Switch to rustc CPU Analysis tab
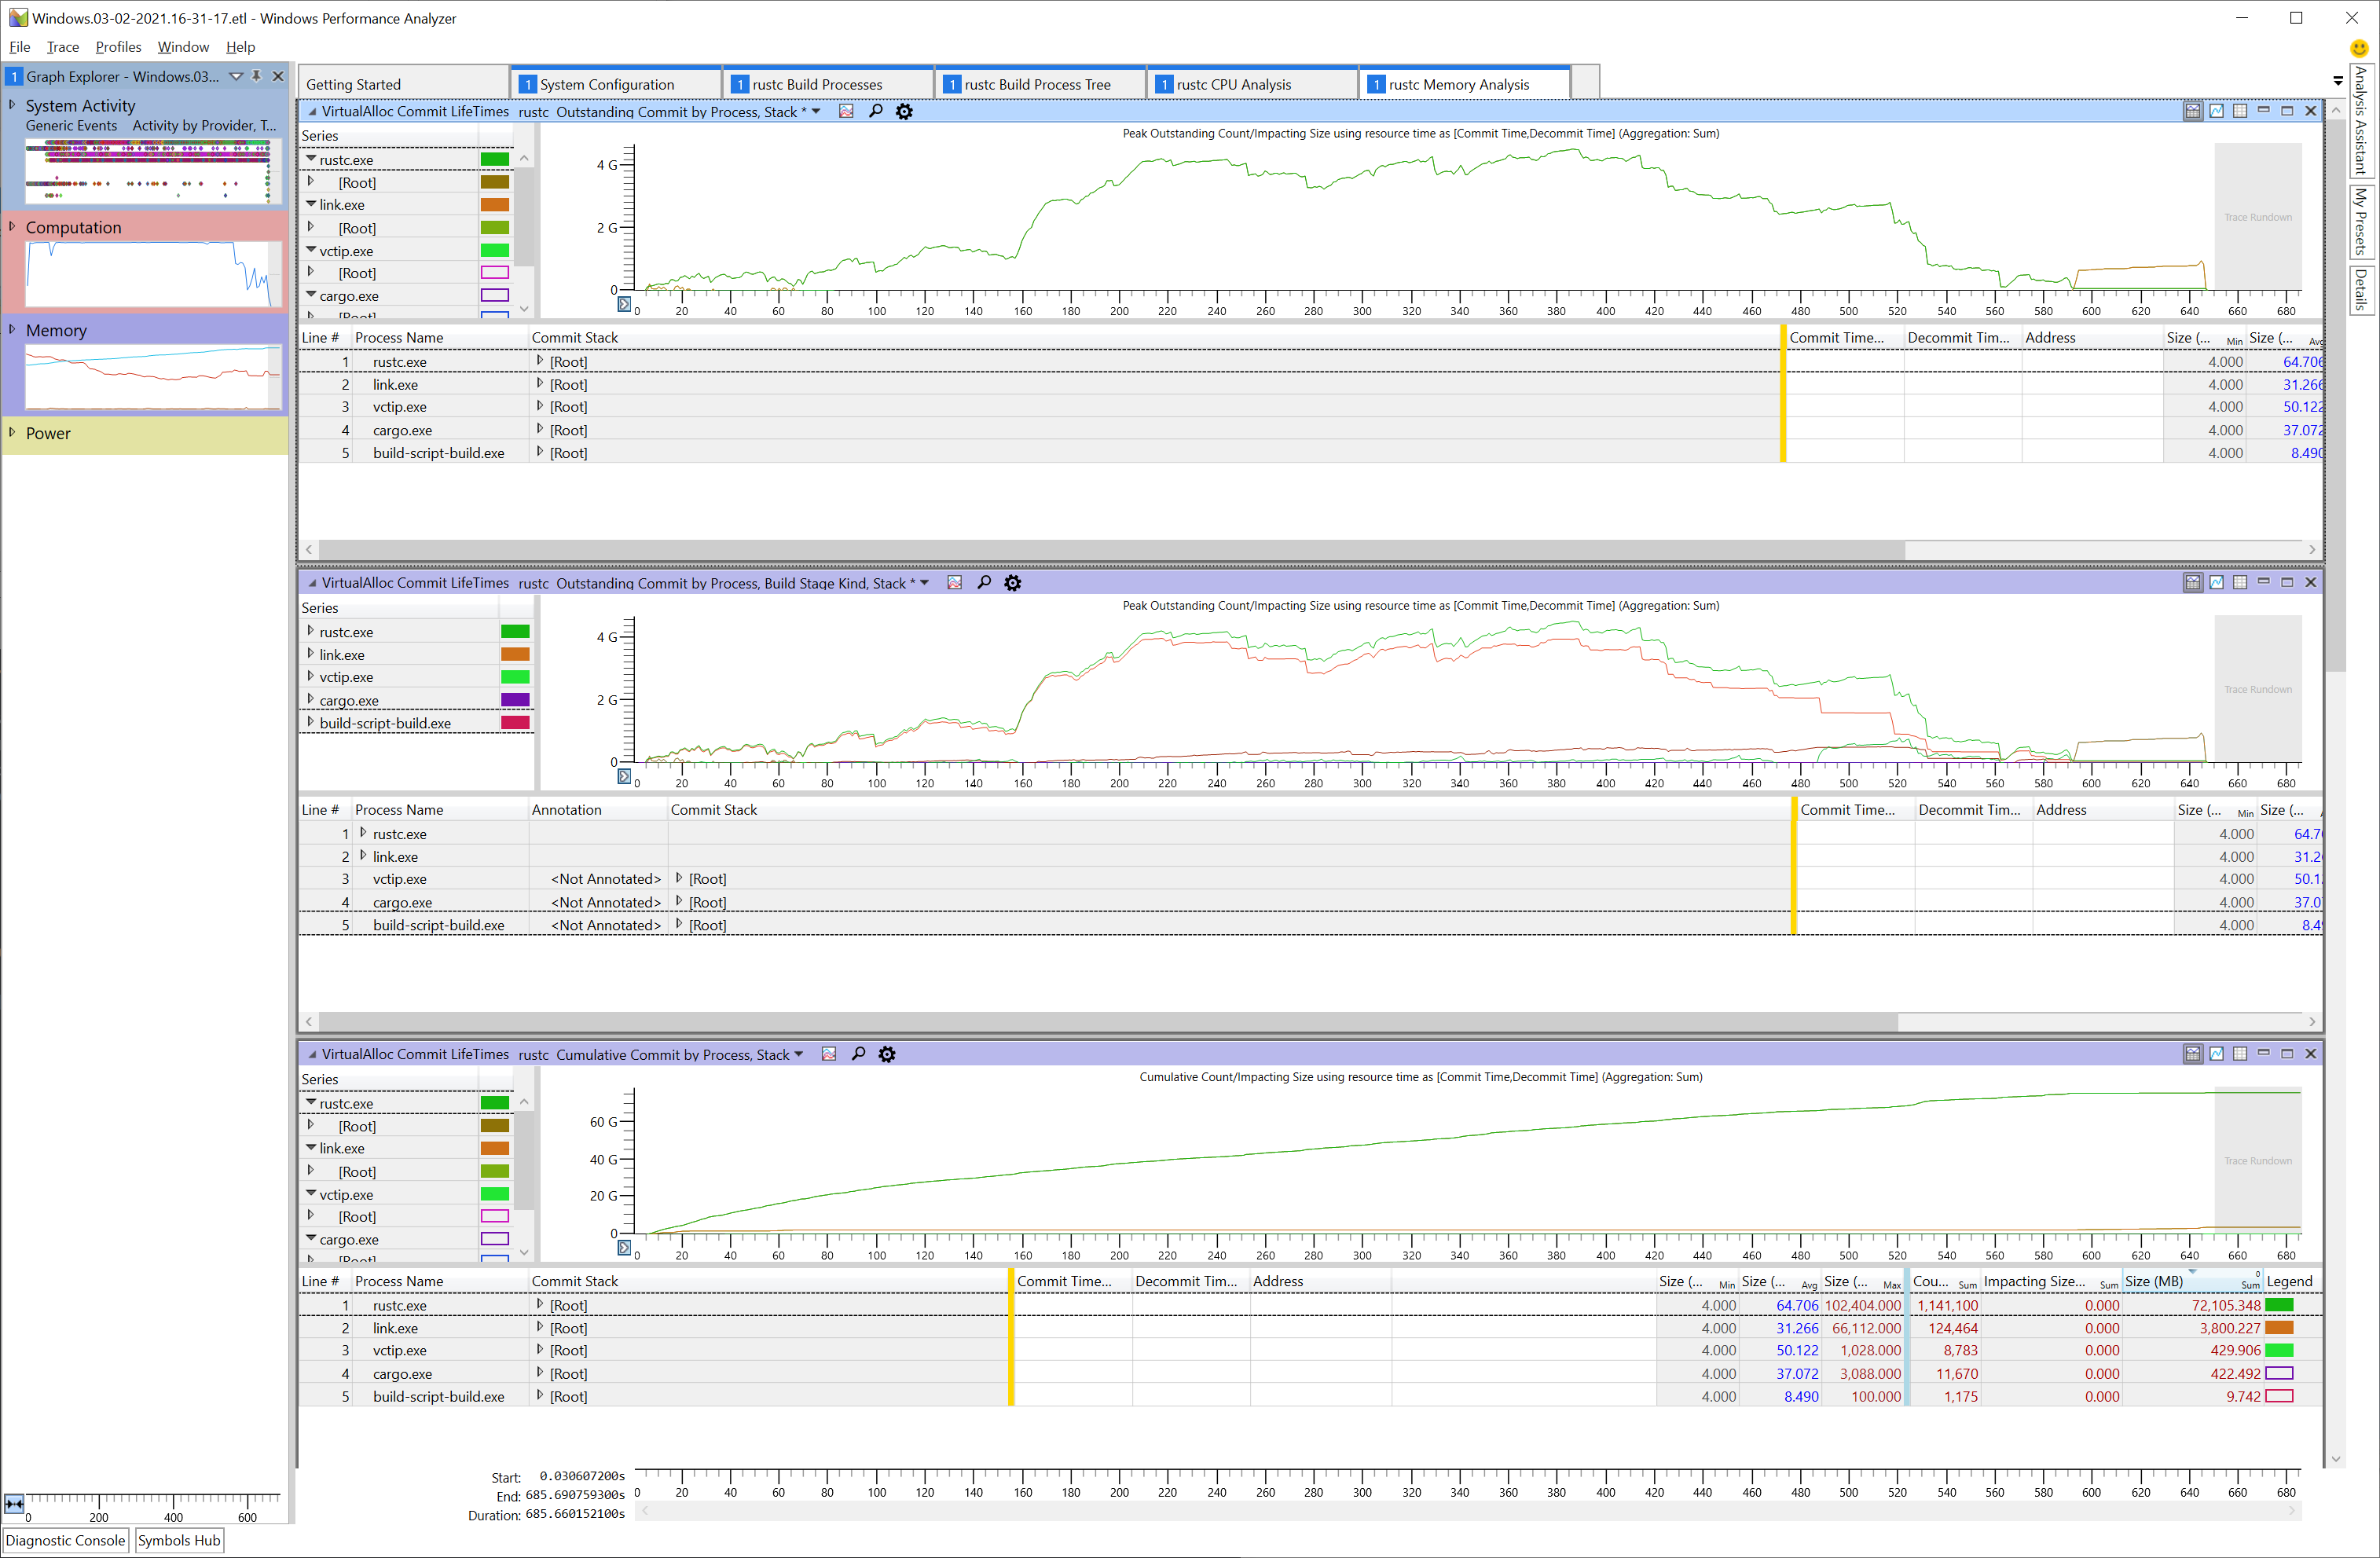Screen dimensions: 2380x1558 click(1233, 84)
